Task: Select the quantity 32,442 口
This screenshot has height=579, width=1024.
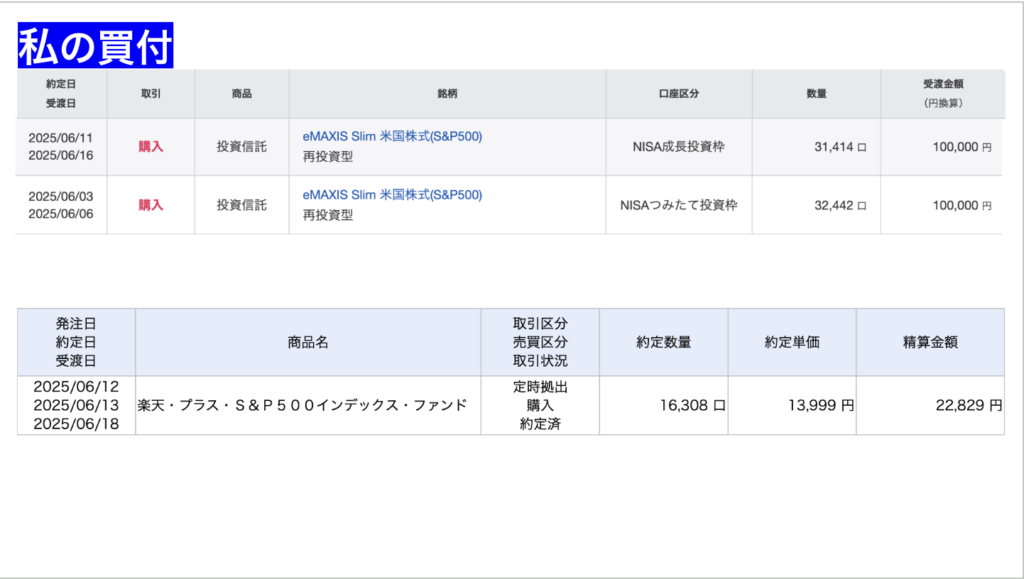Action: 840,205
